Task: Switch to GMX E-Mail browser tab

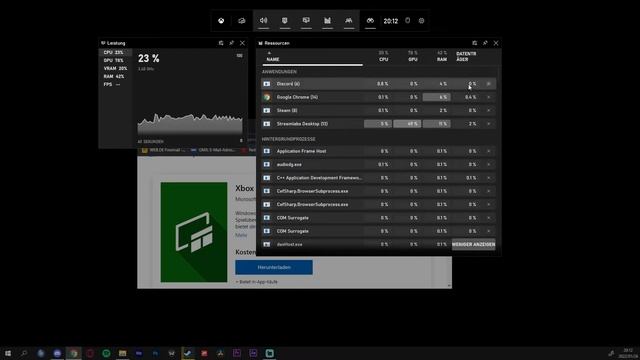Action: tap(213, 150)
